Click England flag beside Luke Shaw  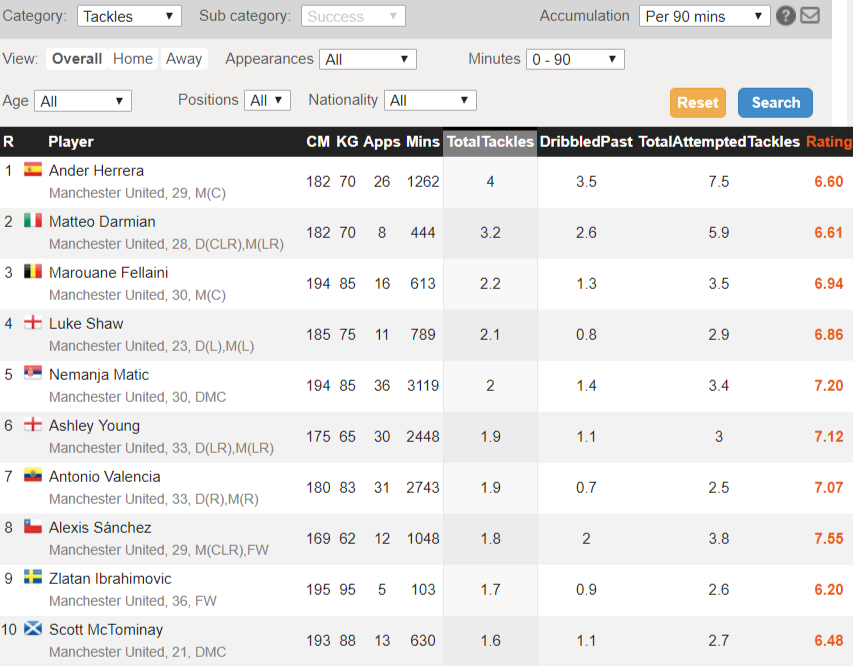pos(33,322)
